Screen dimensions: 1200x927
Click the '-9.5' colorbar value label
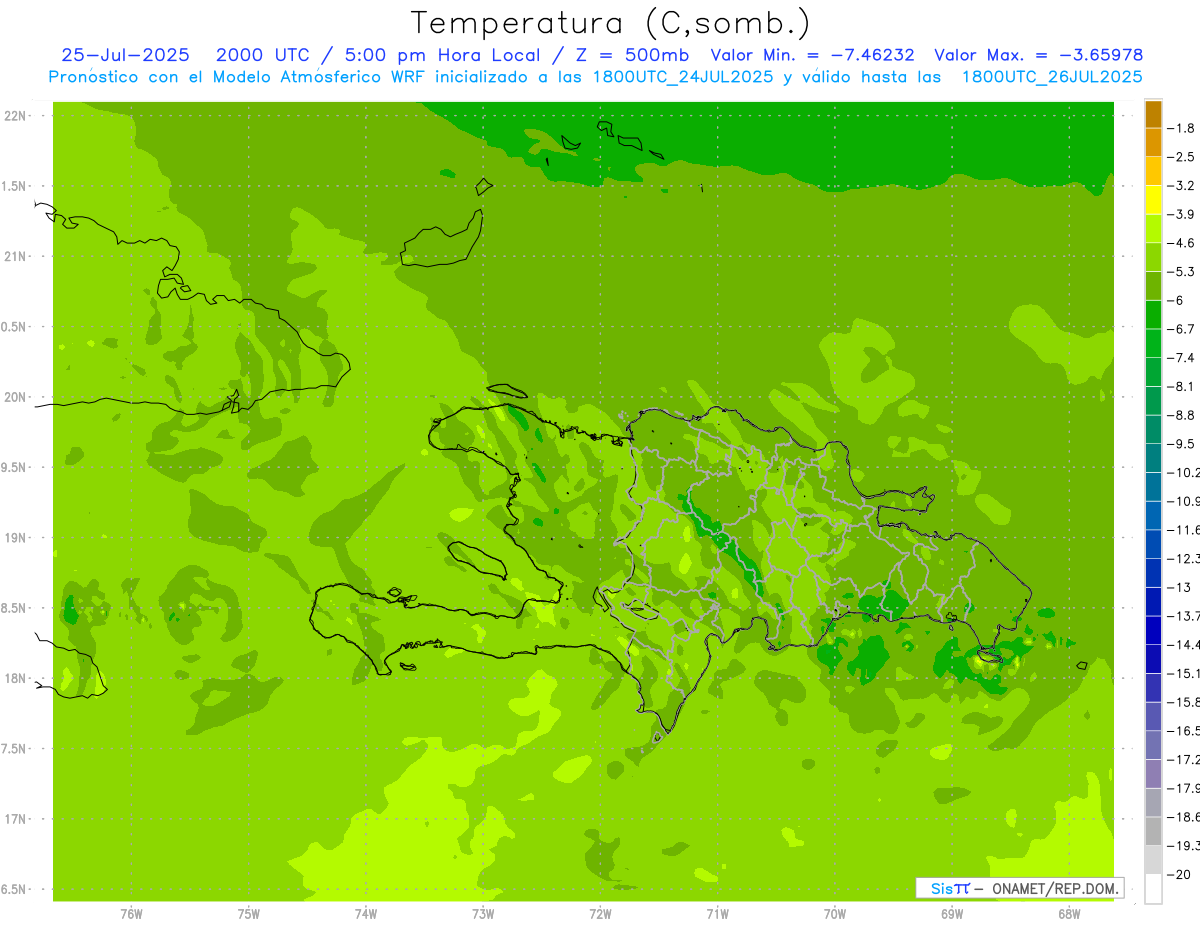coord(1181,443)
